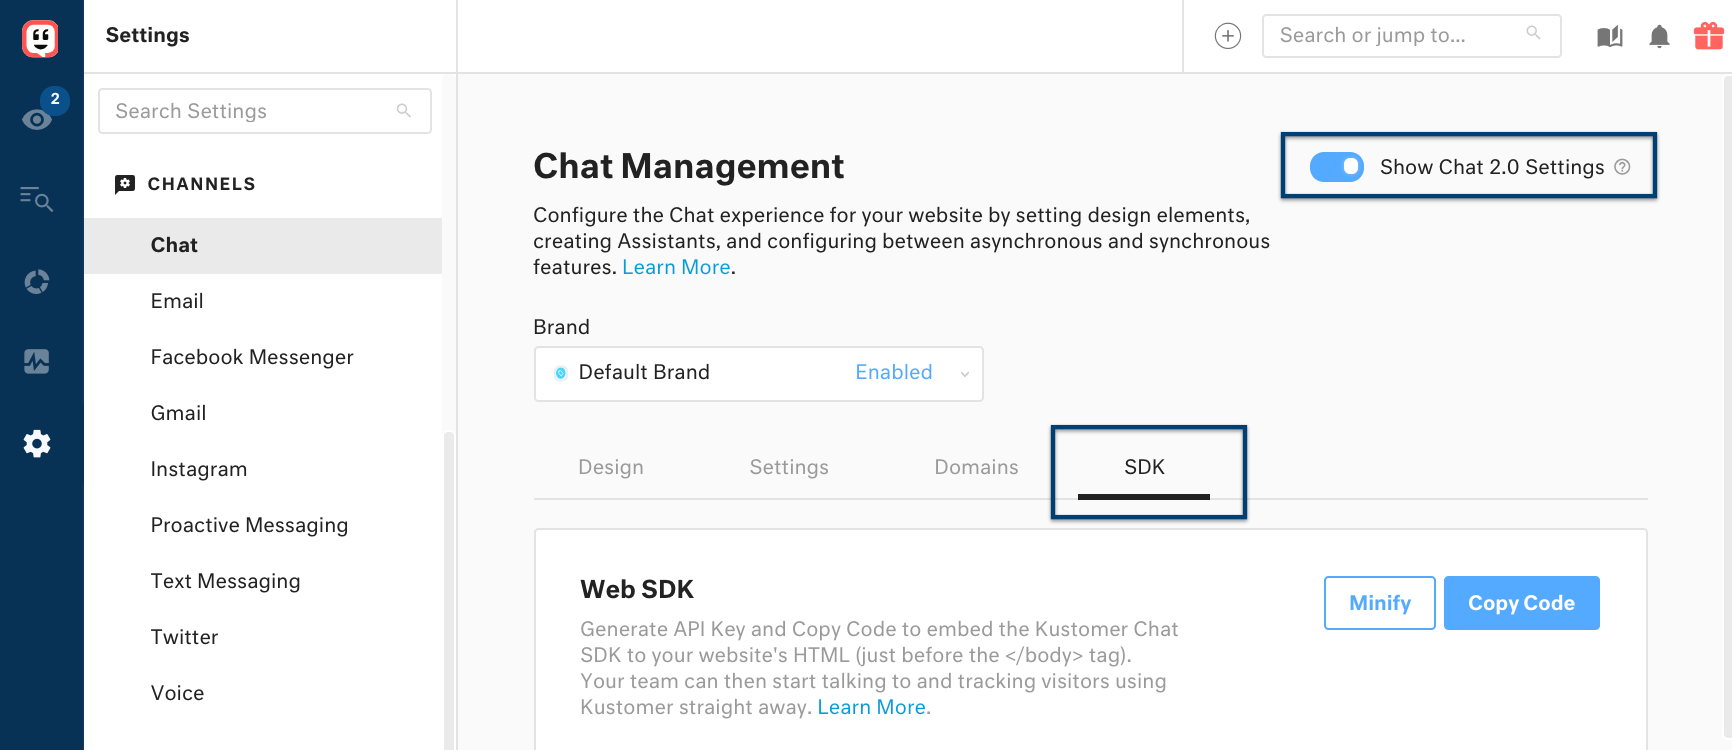This screenshot has width=1732, height=750.
Task: Switch to the Settings tab
Action: [x=789, y=467]
